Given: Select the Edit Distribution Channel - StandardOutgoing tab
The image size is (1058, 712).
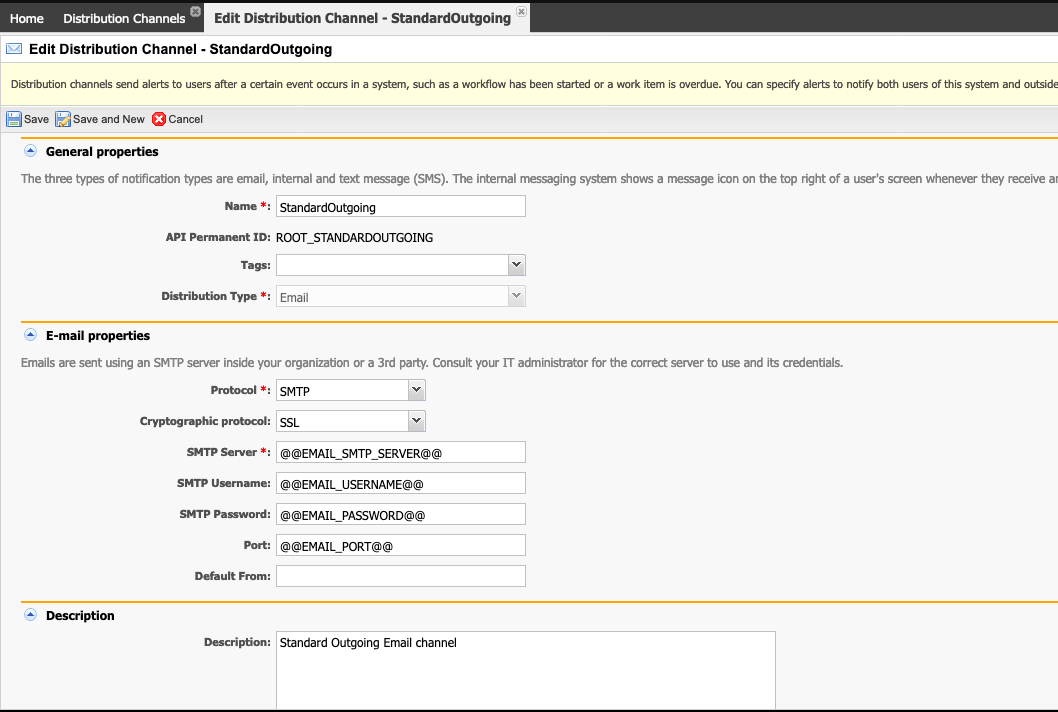Looking at the screenshot, I should click(362, 18).
